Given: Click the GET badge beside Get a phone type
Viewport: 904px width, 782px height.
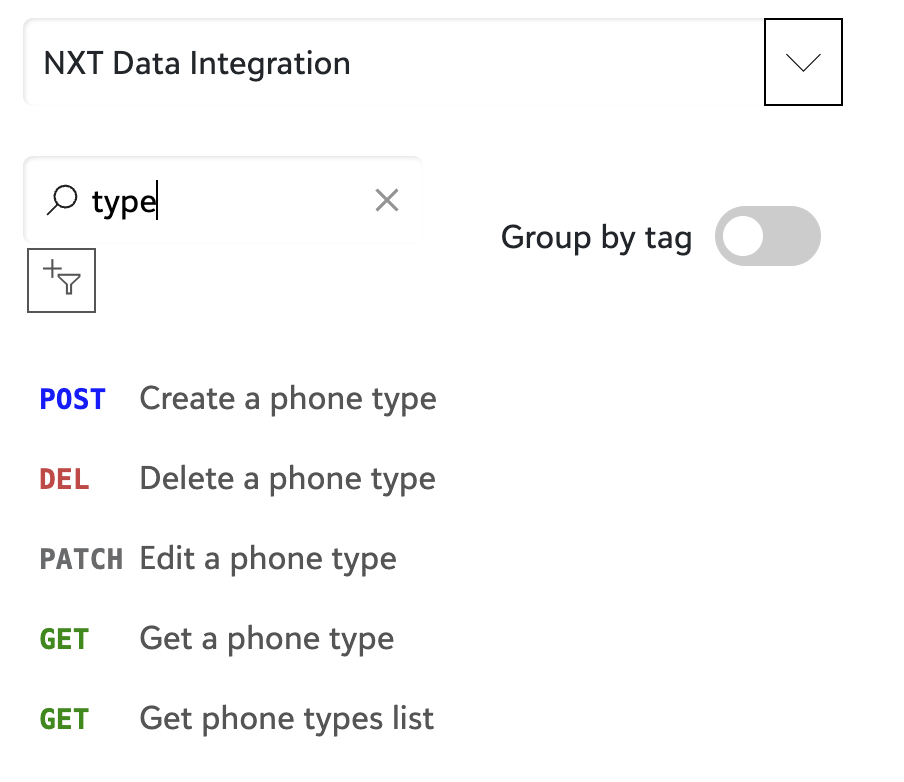Looking at the screenshot, I should tap(64, 639).
